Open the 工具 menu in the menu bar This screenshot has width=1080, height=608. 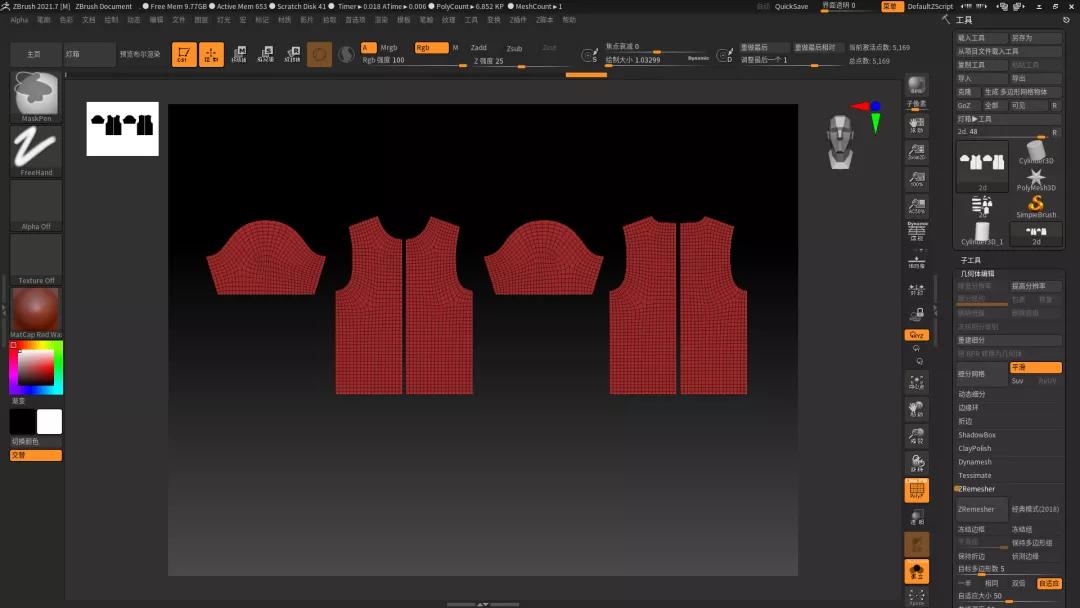point(470,19)
